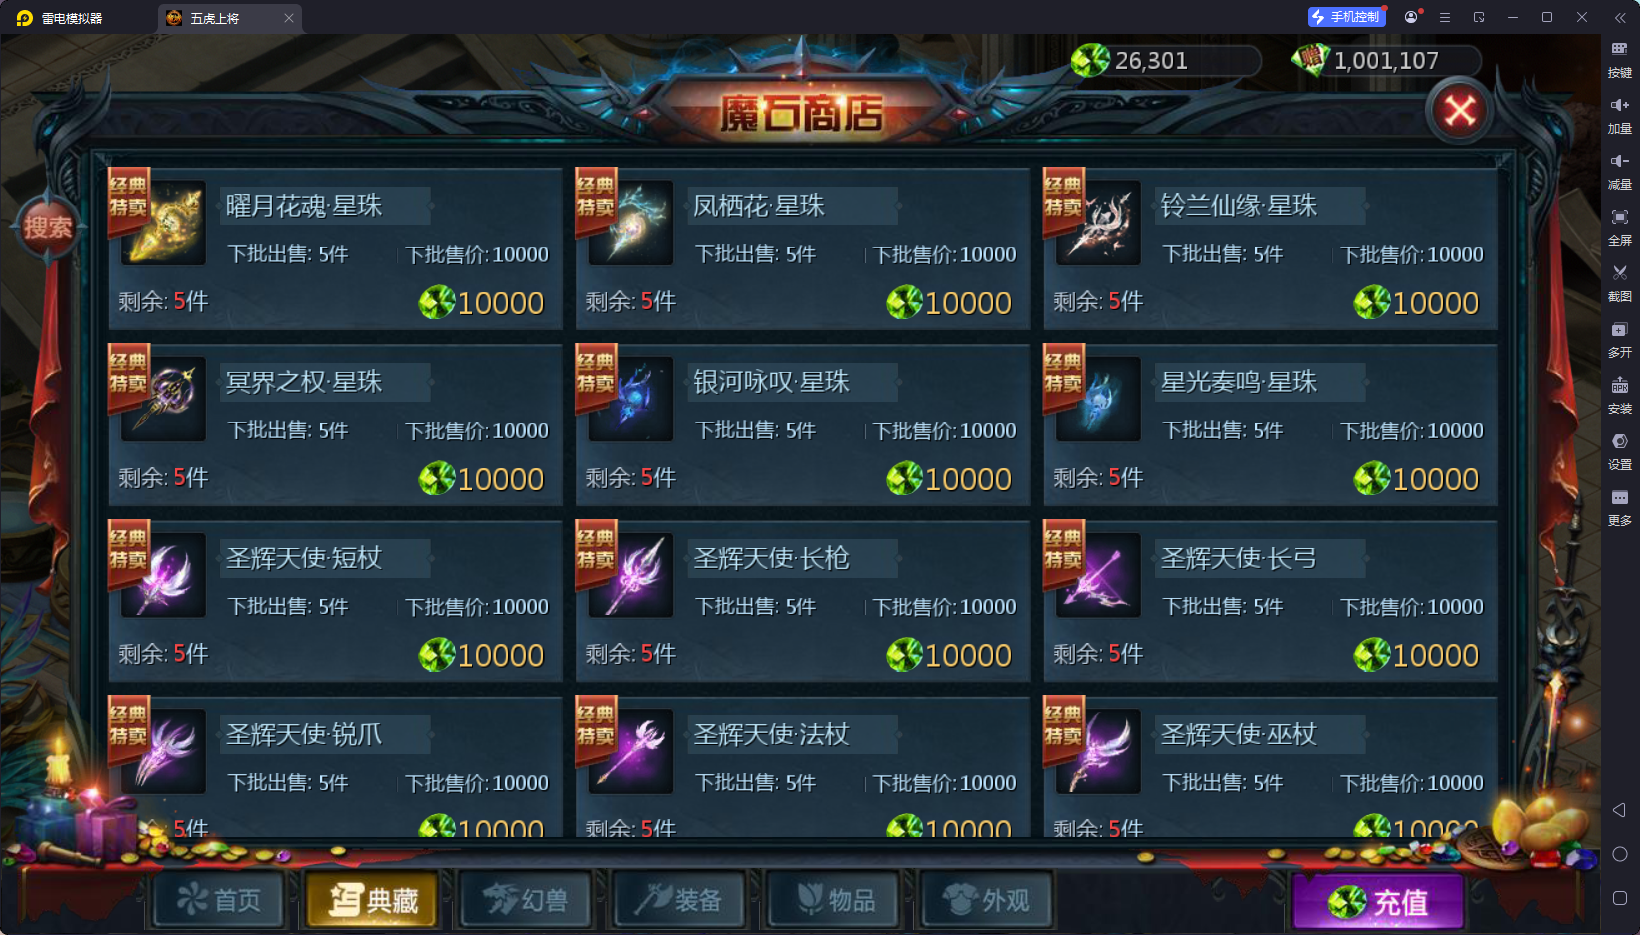Switch to the 外观 tab

point(988,900)
